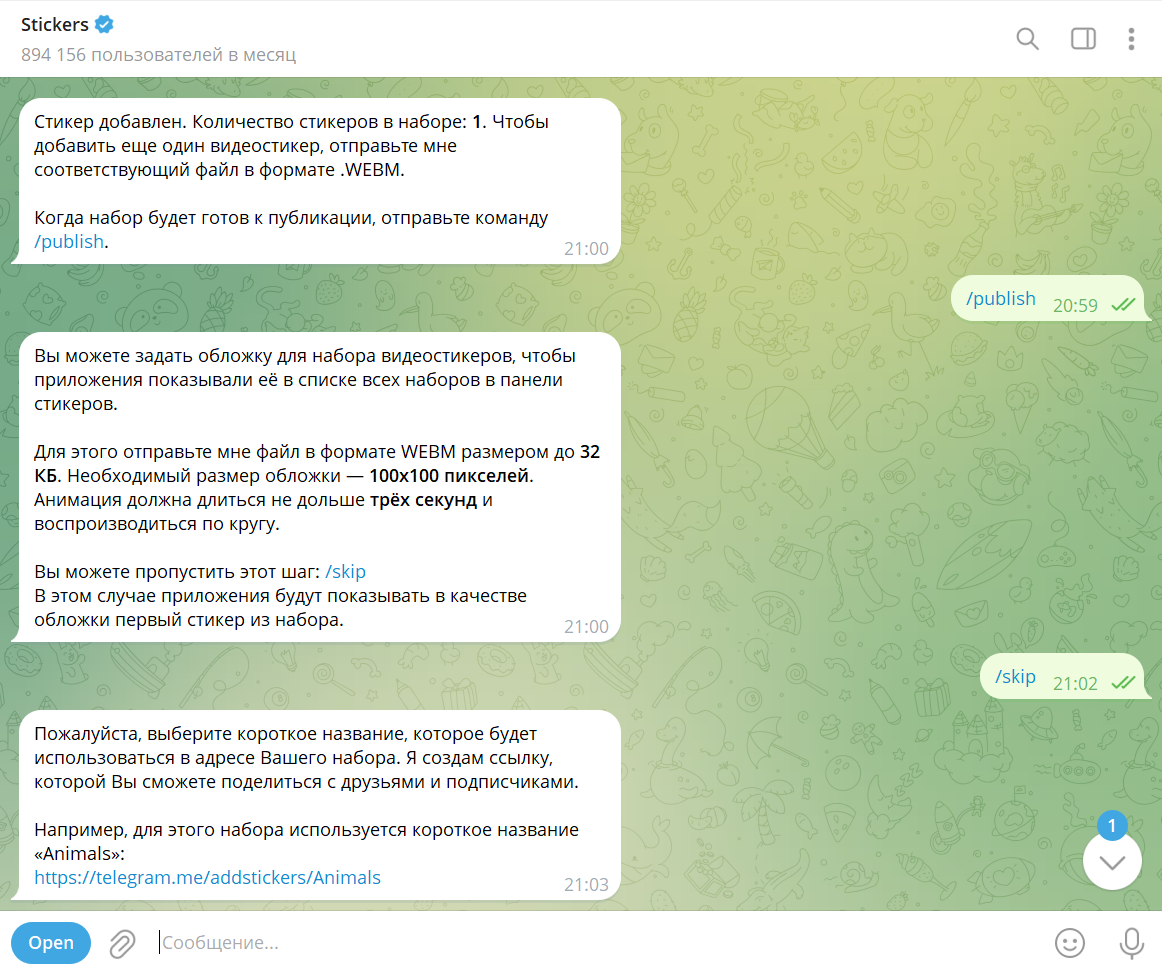
Task: Open the telegram.me/addstickers/Animals link
Action: click(x=208, y=877)
